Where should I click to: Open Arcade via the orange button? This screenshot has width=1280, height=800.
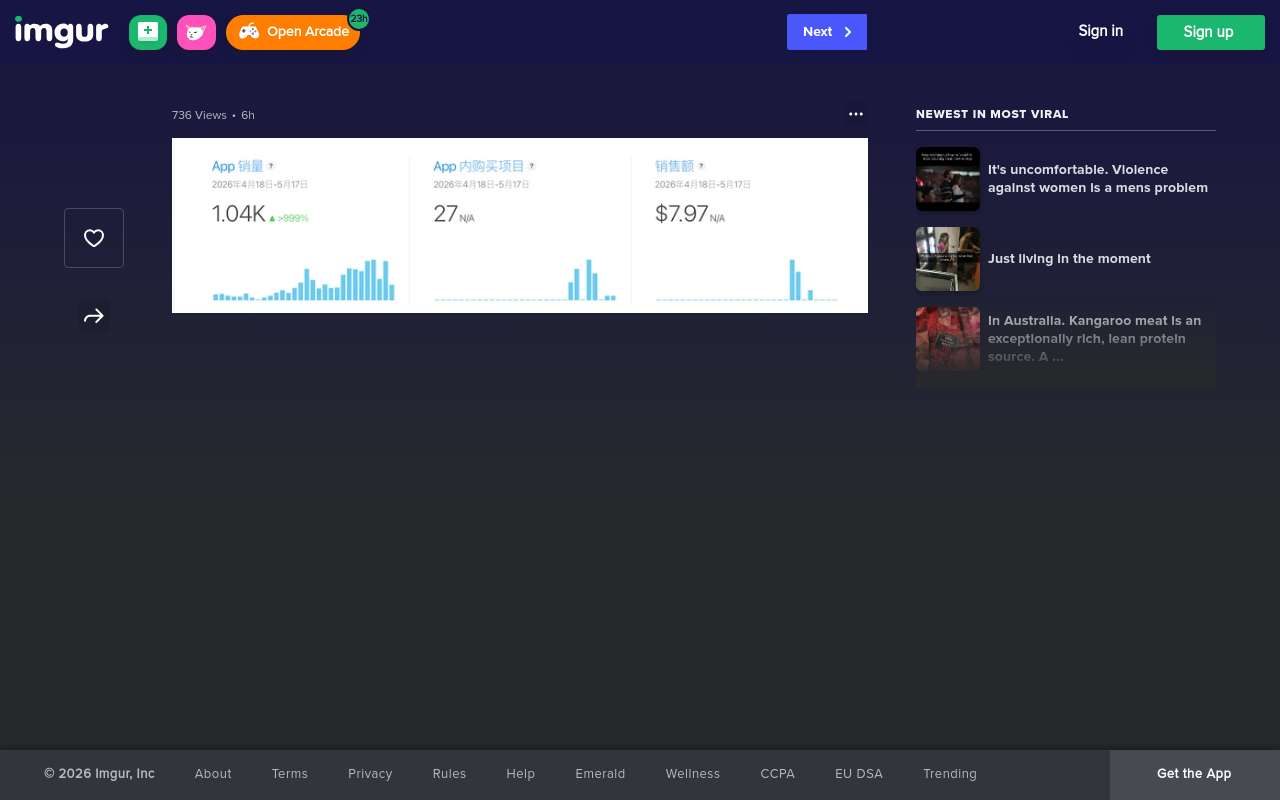click(x=293, y=32)
